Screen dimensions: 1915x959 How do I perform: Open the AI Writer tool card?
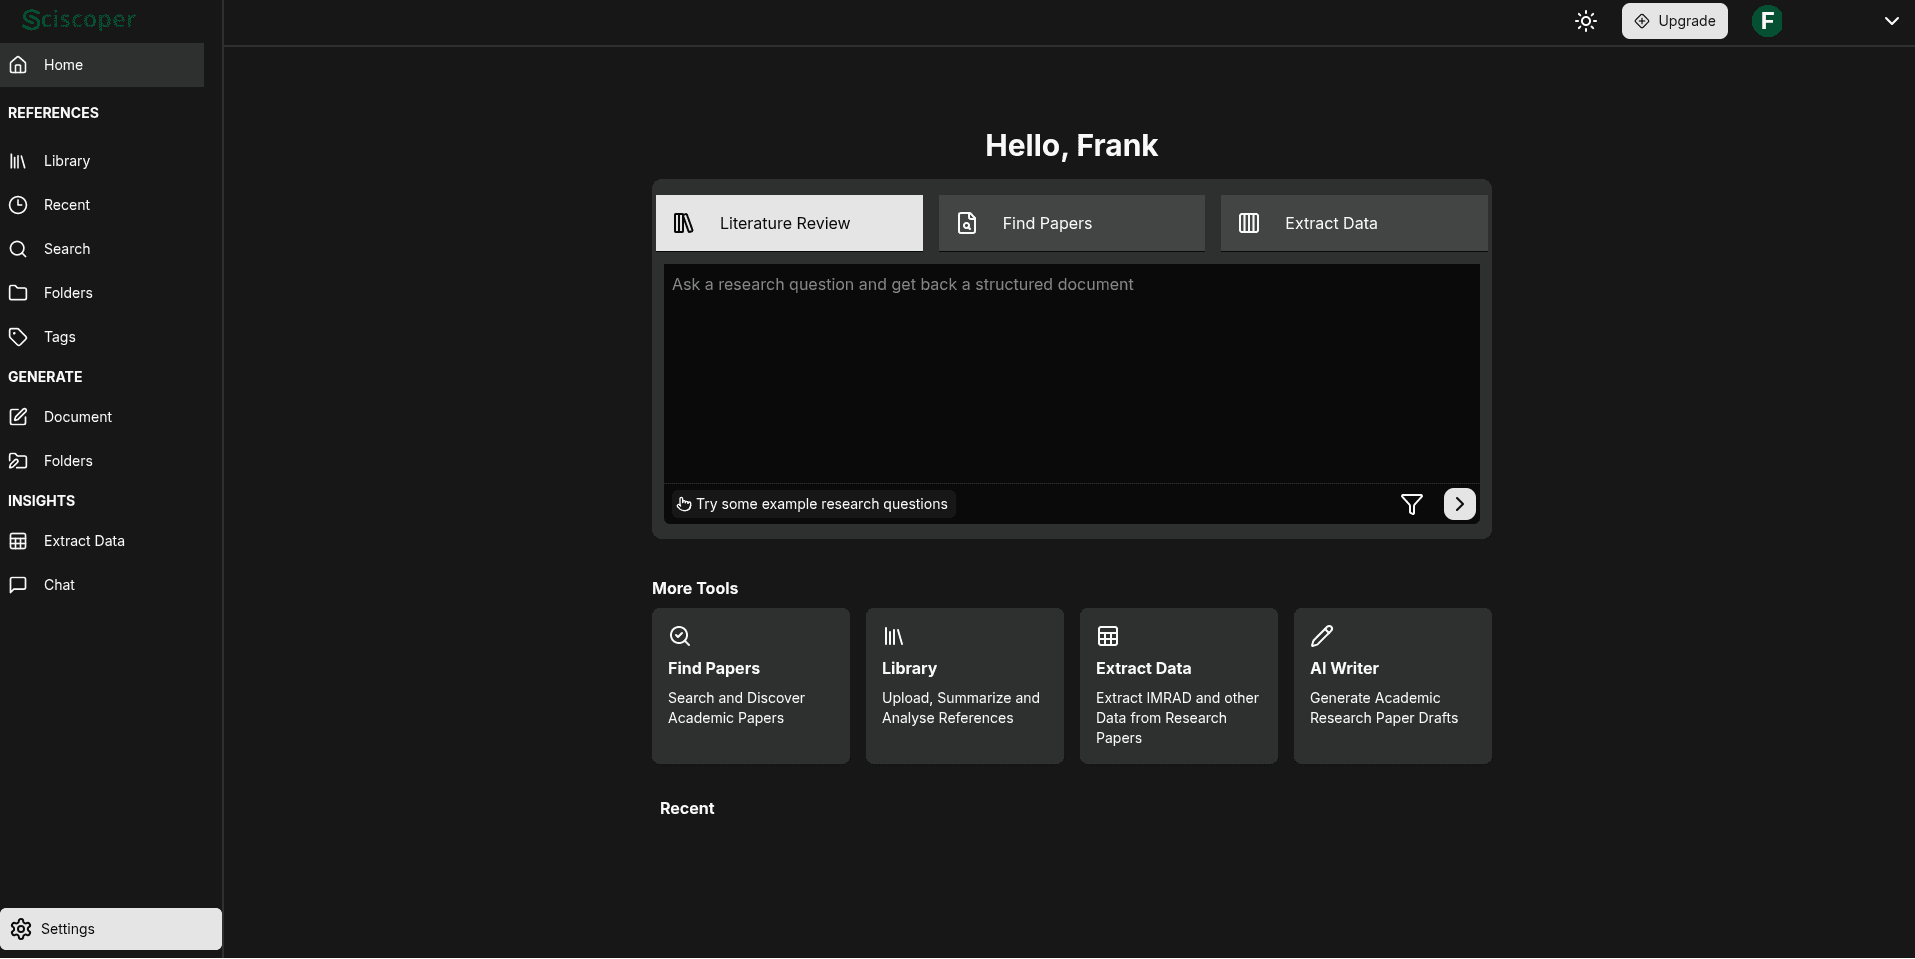1392,686
